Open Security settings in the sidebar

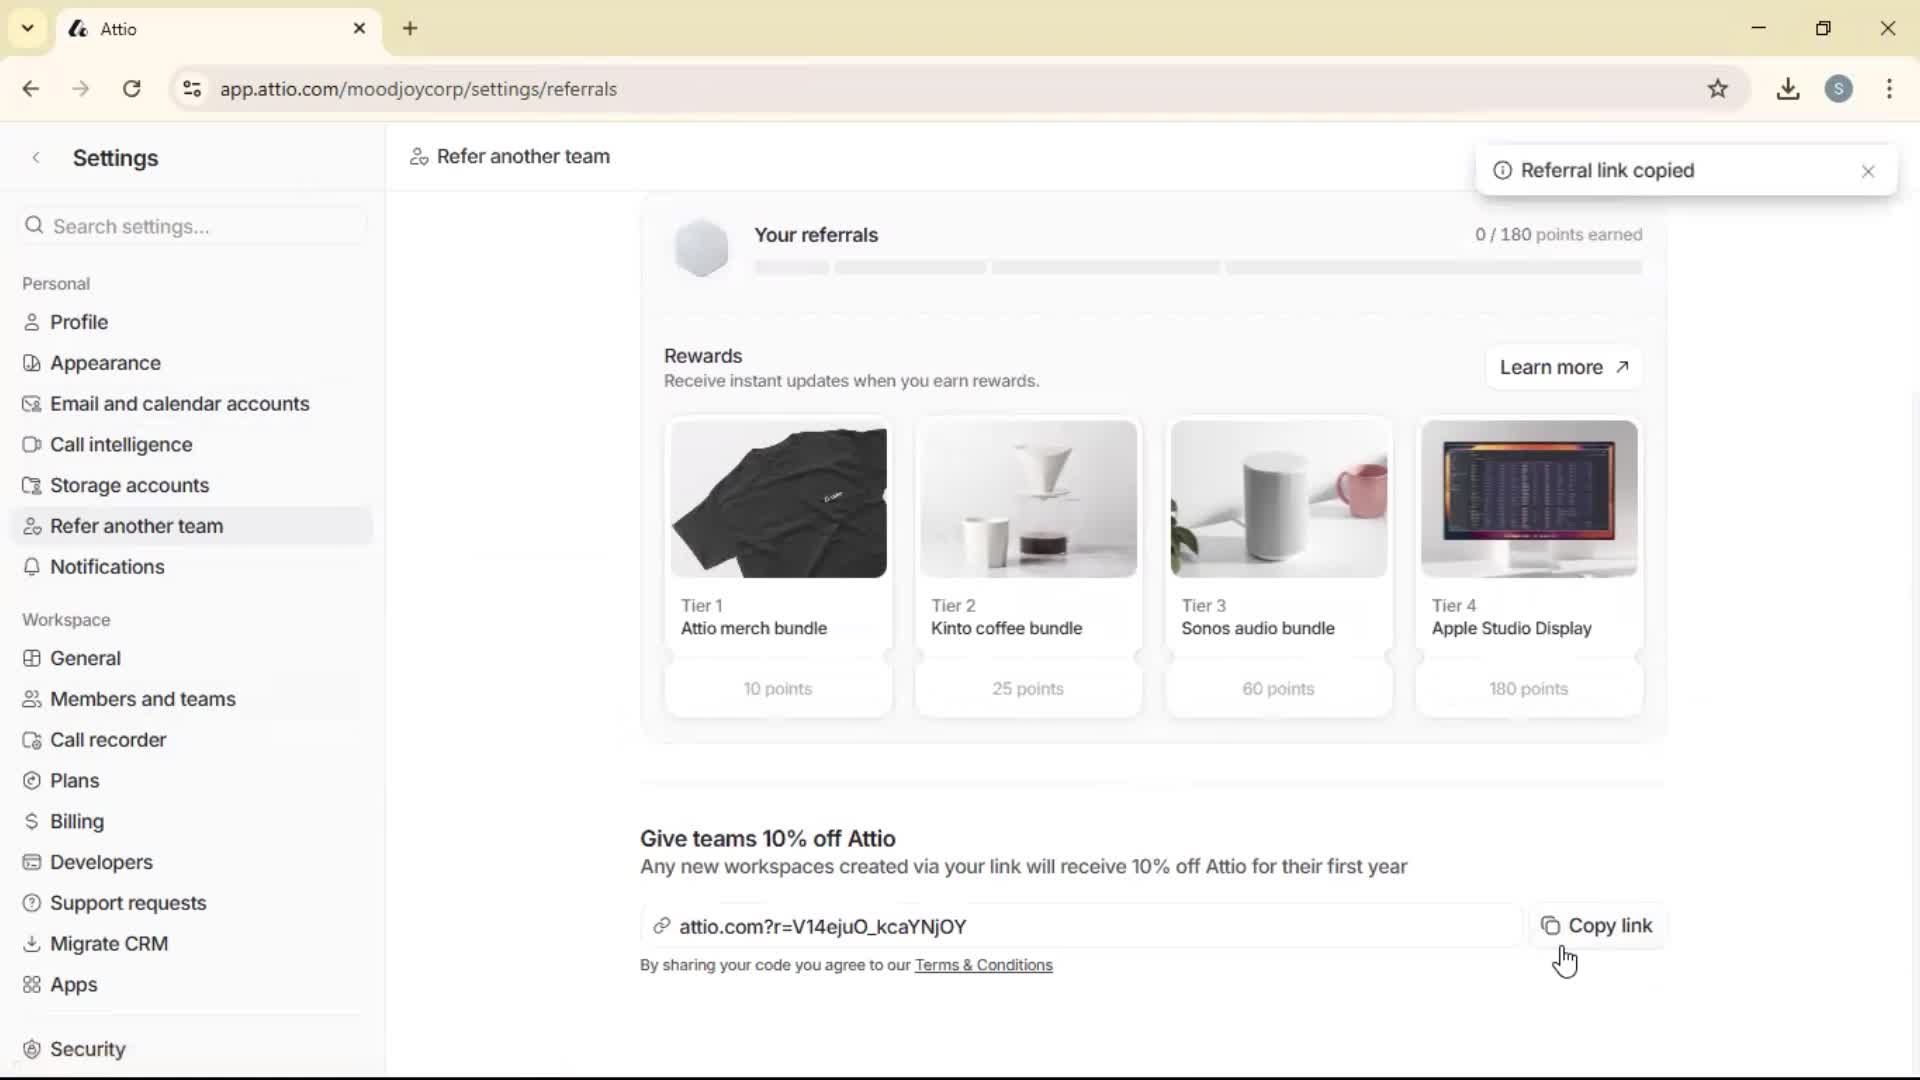click(87, 1048)
